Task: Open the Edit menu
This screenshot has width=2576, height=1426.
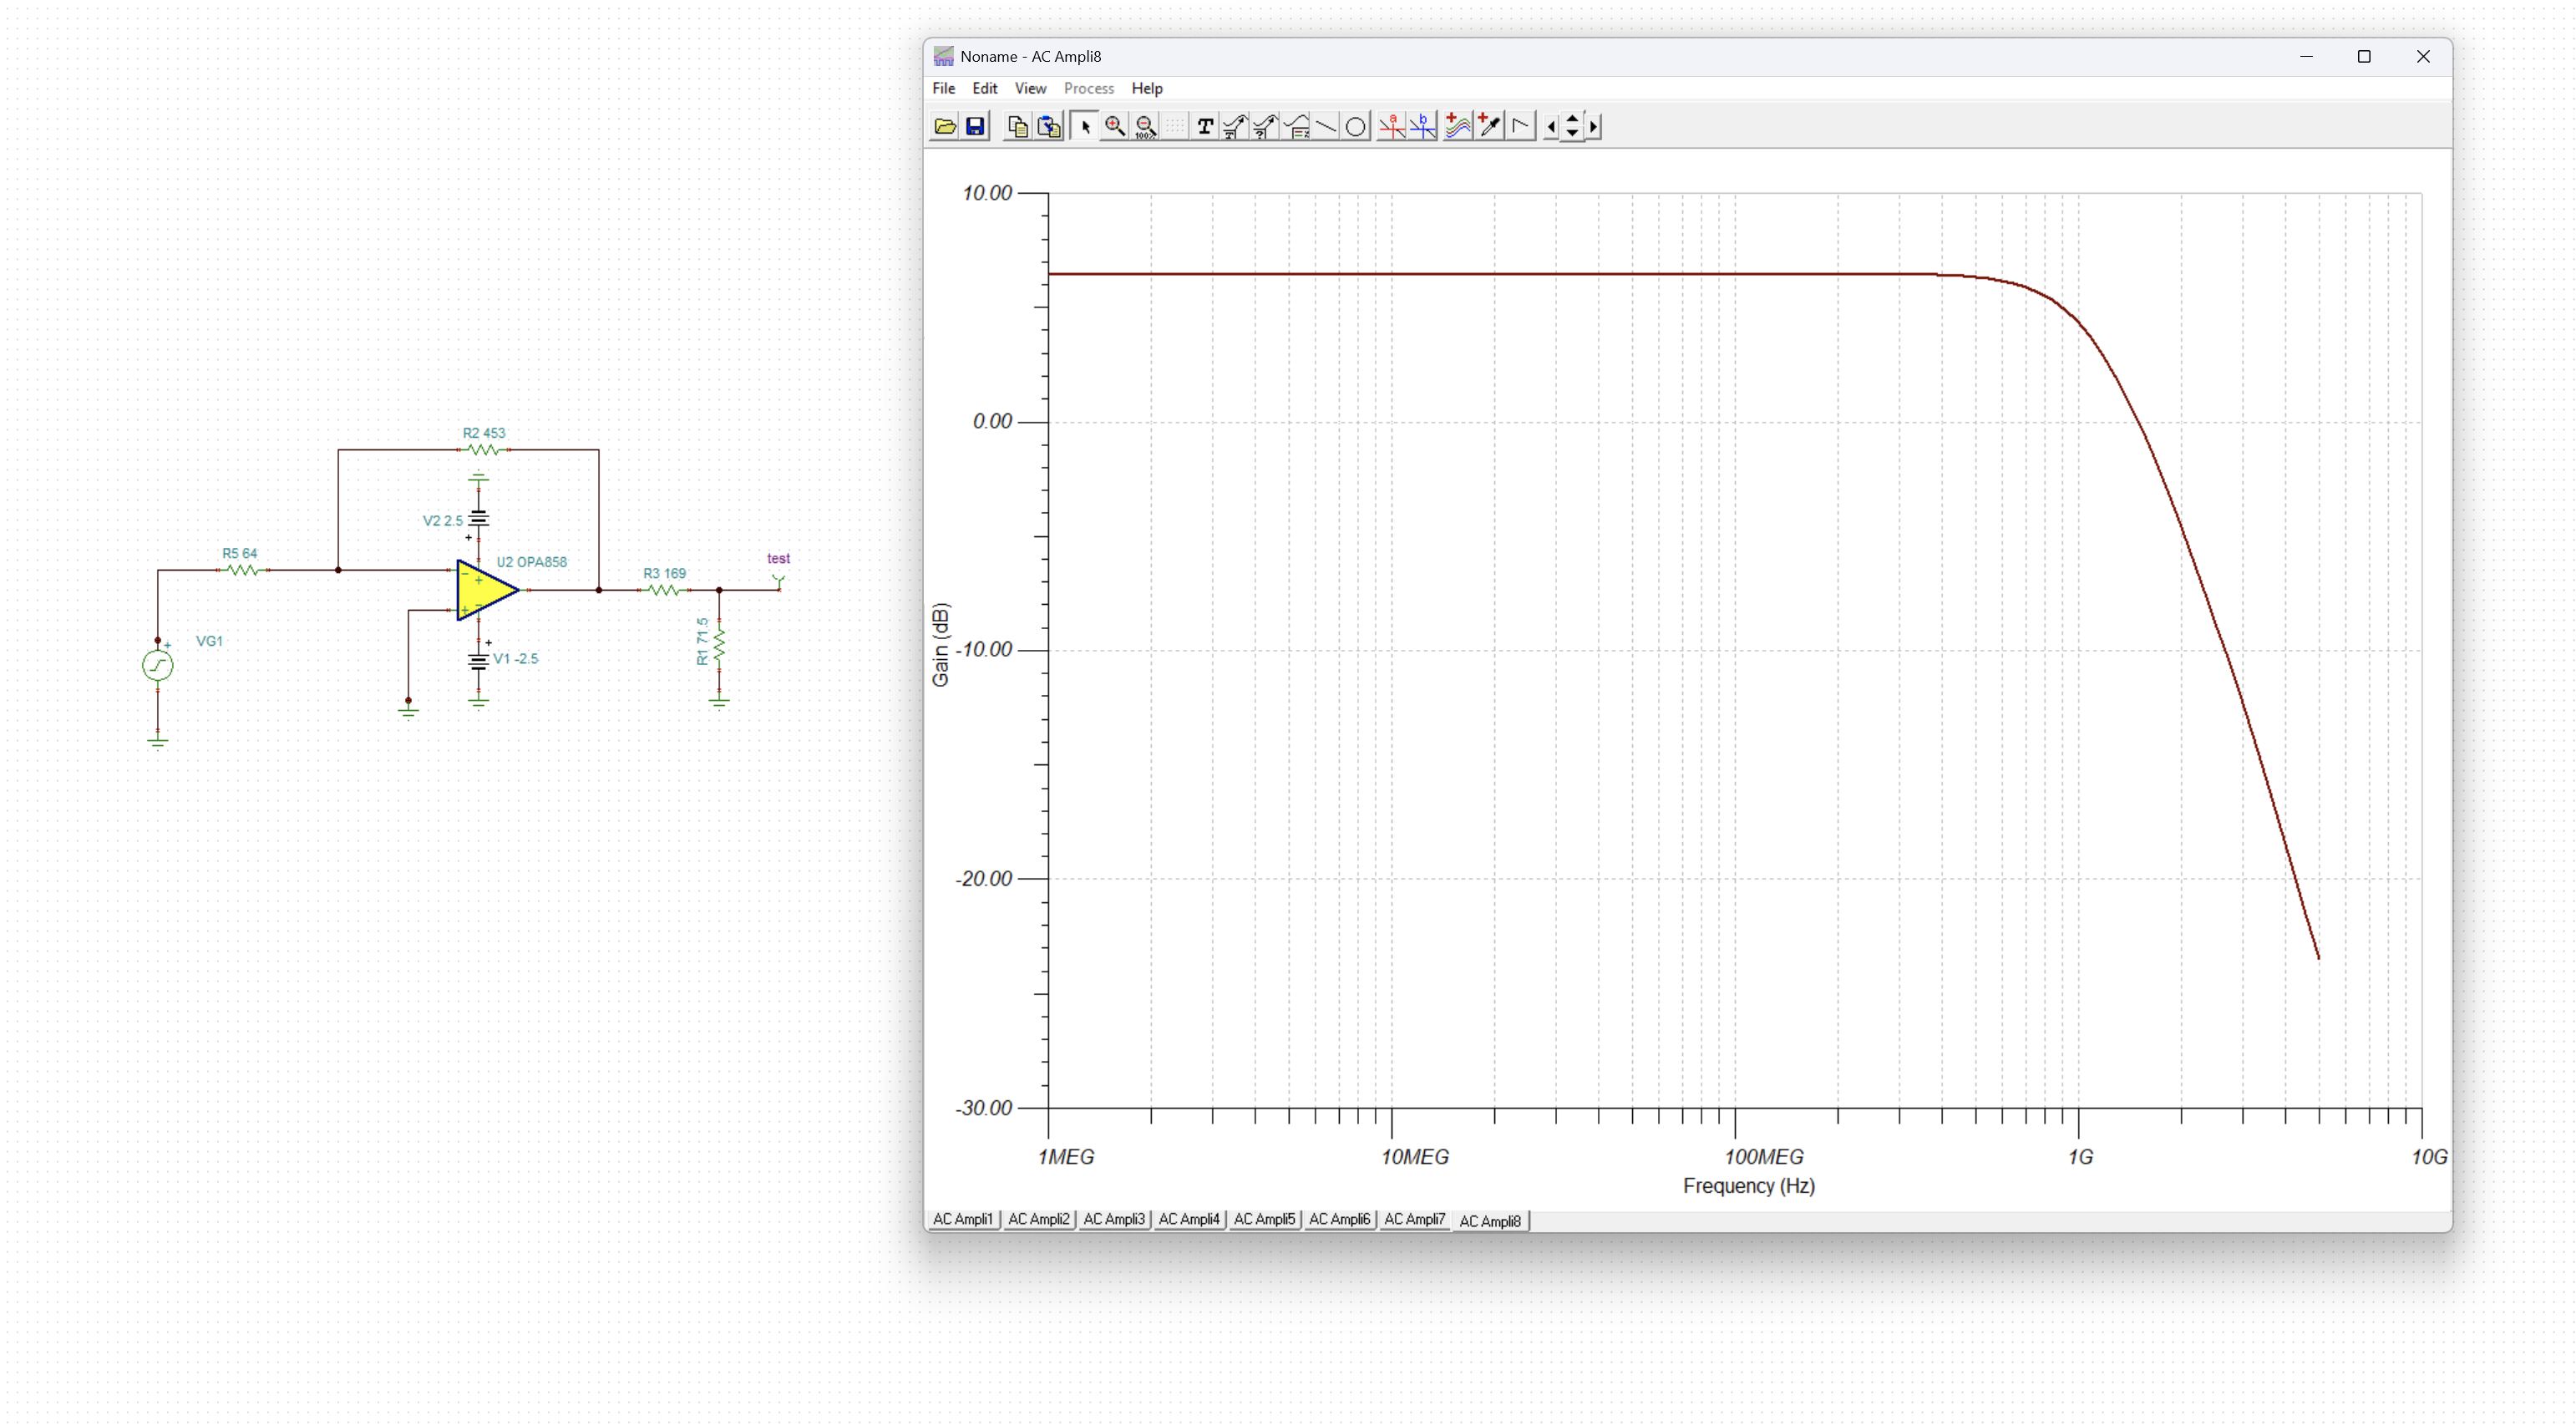Action: pyautogui.click(x=984, y=88)
